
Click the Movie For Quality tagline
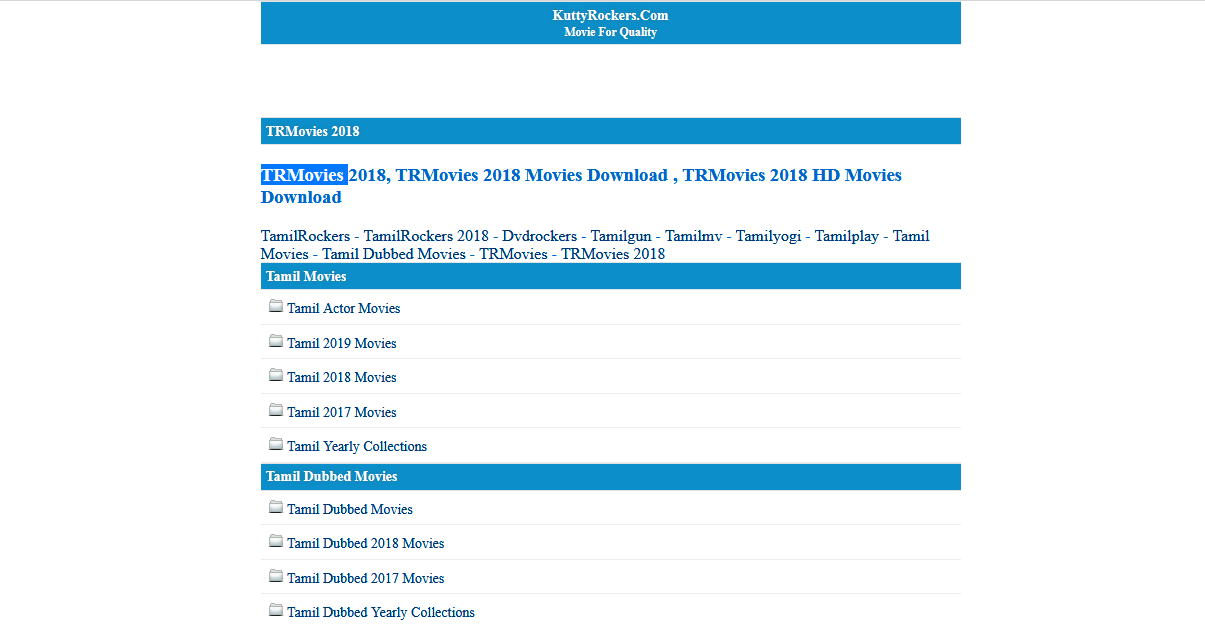[x=610, y=32]
